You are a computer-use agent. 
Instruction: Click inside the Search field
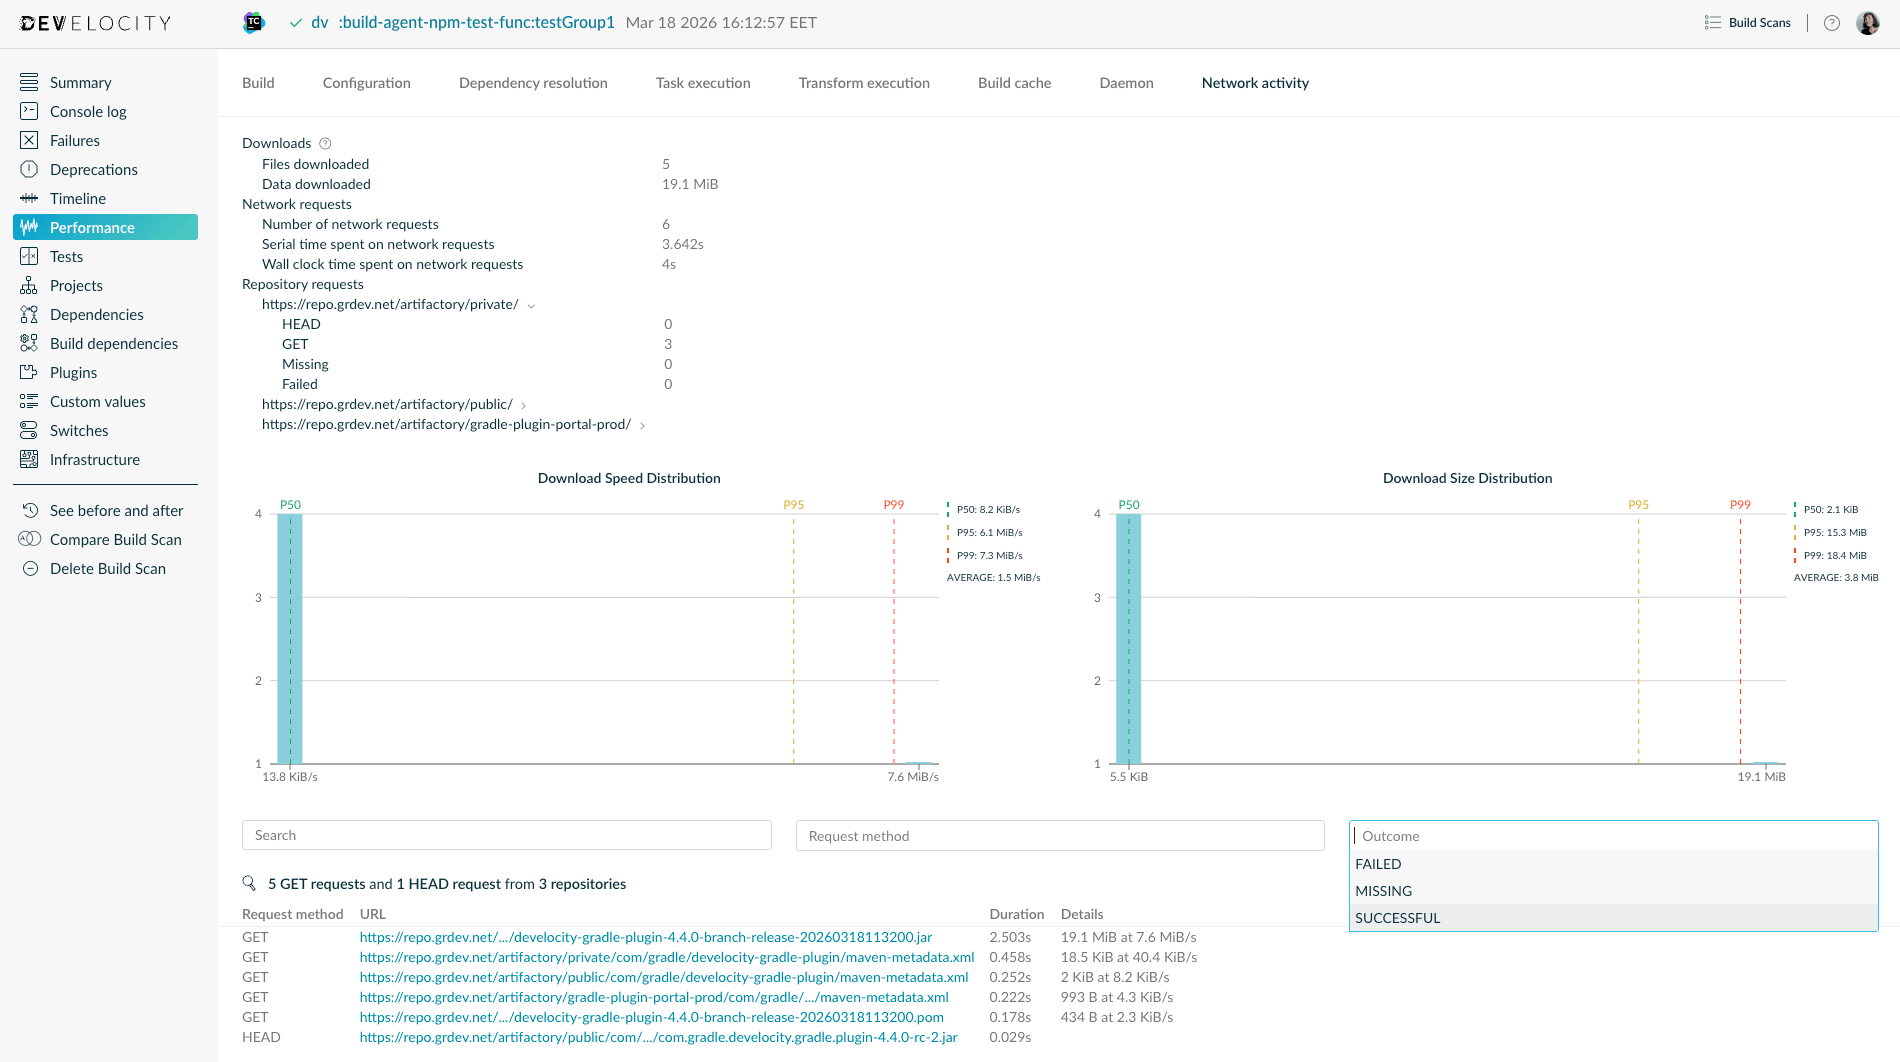(505, 835)
